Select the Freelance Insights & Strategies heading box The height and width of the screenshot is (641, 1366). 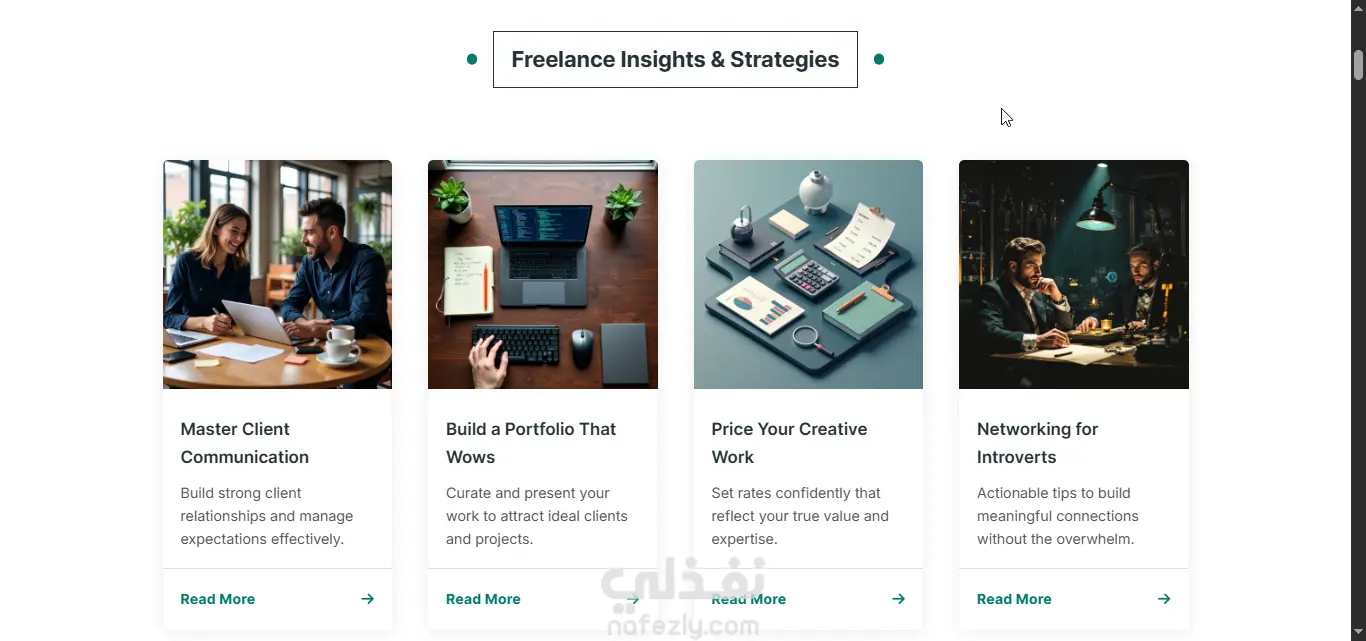pos(675,59)
